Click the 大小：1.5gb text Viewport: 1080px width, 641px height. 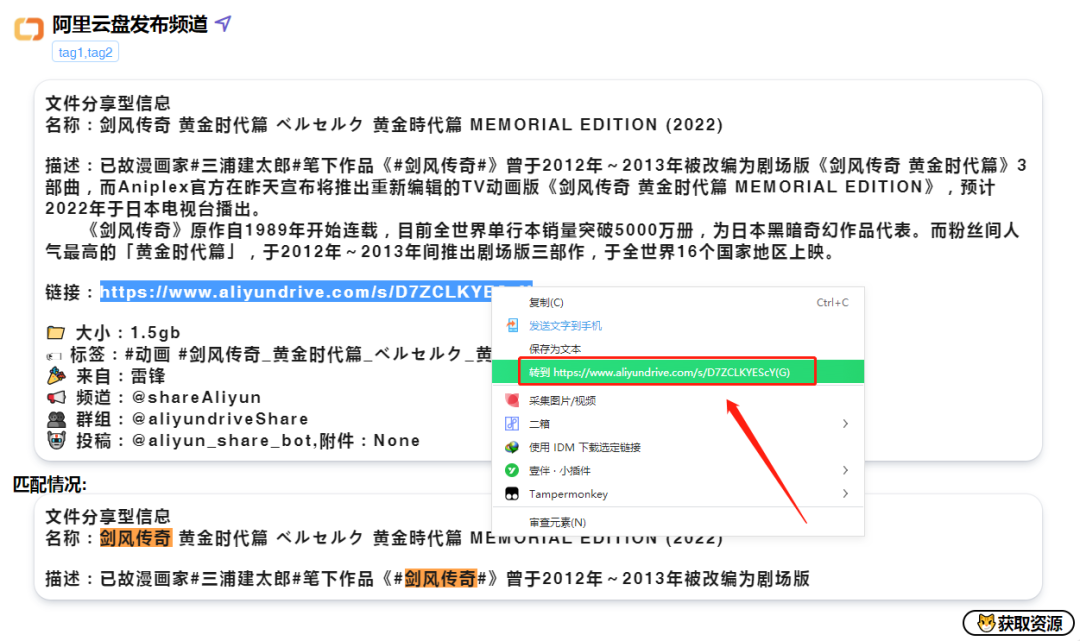tap(127, 333)
